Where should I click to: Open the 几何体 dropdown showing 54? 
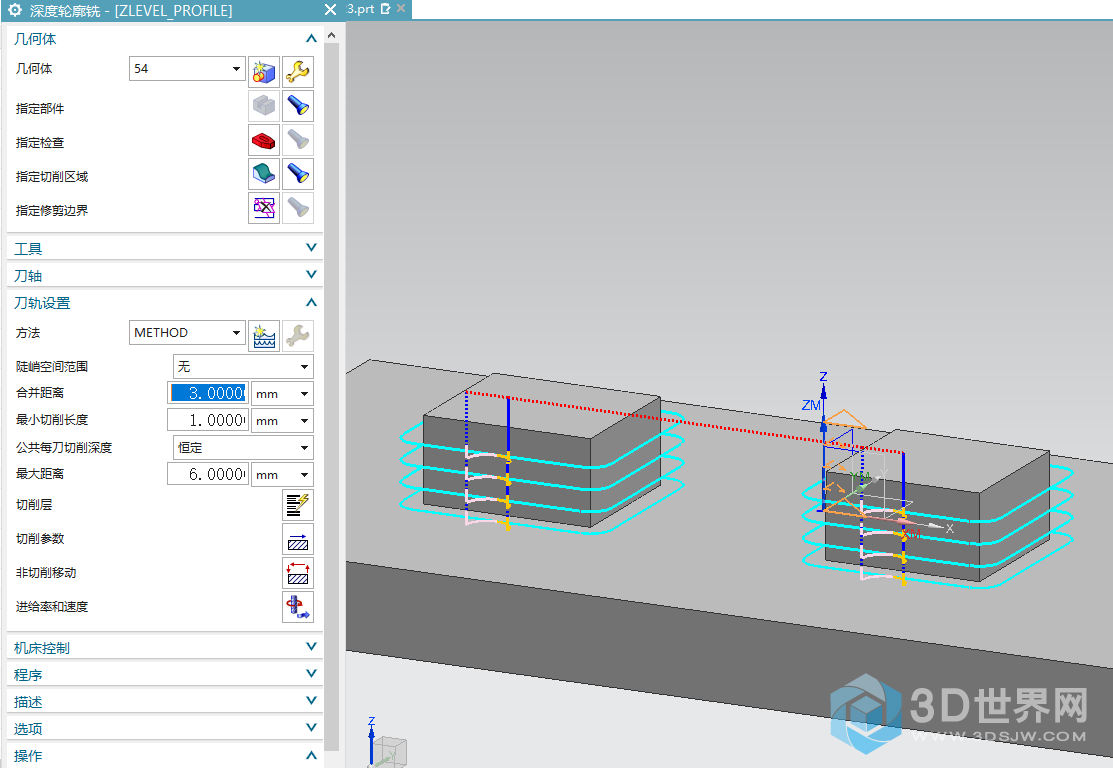[187, 69]
